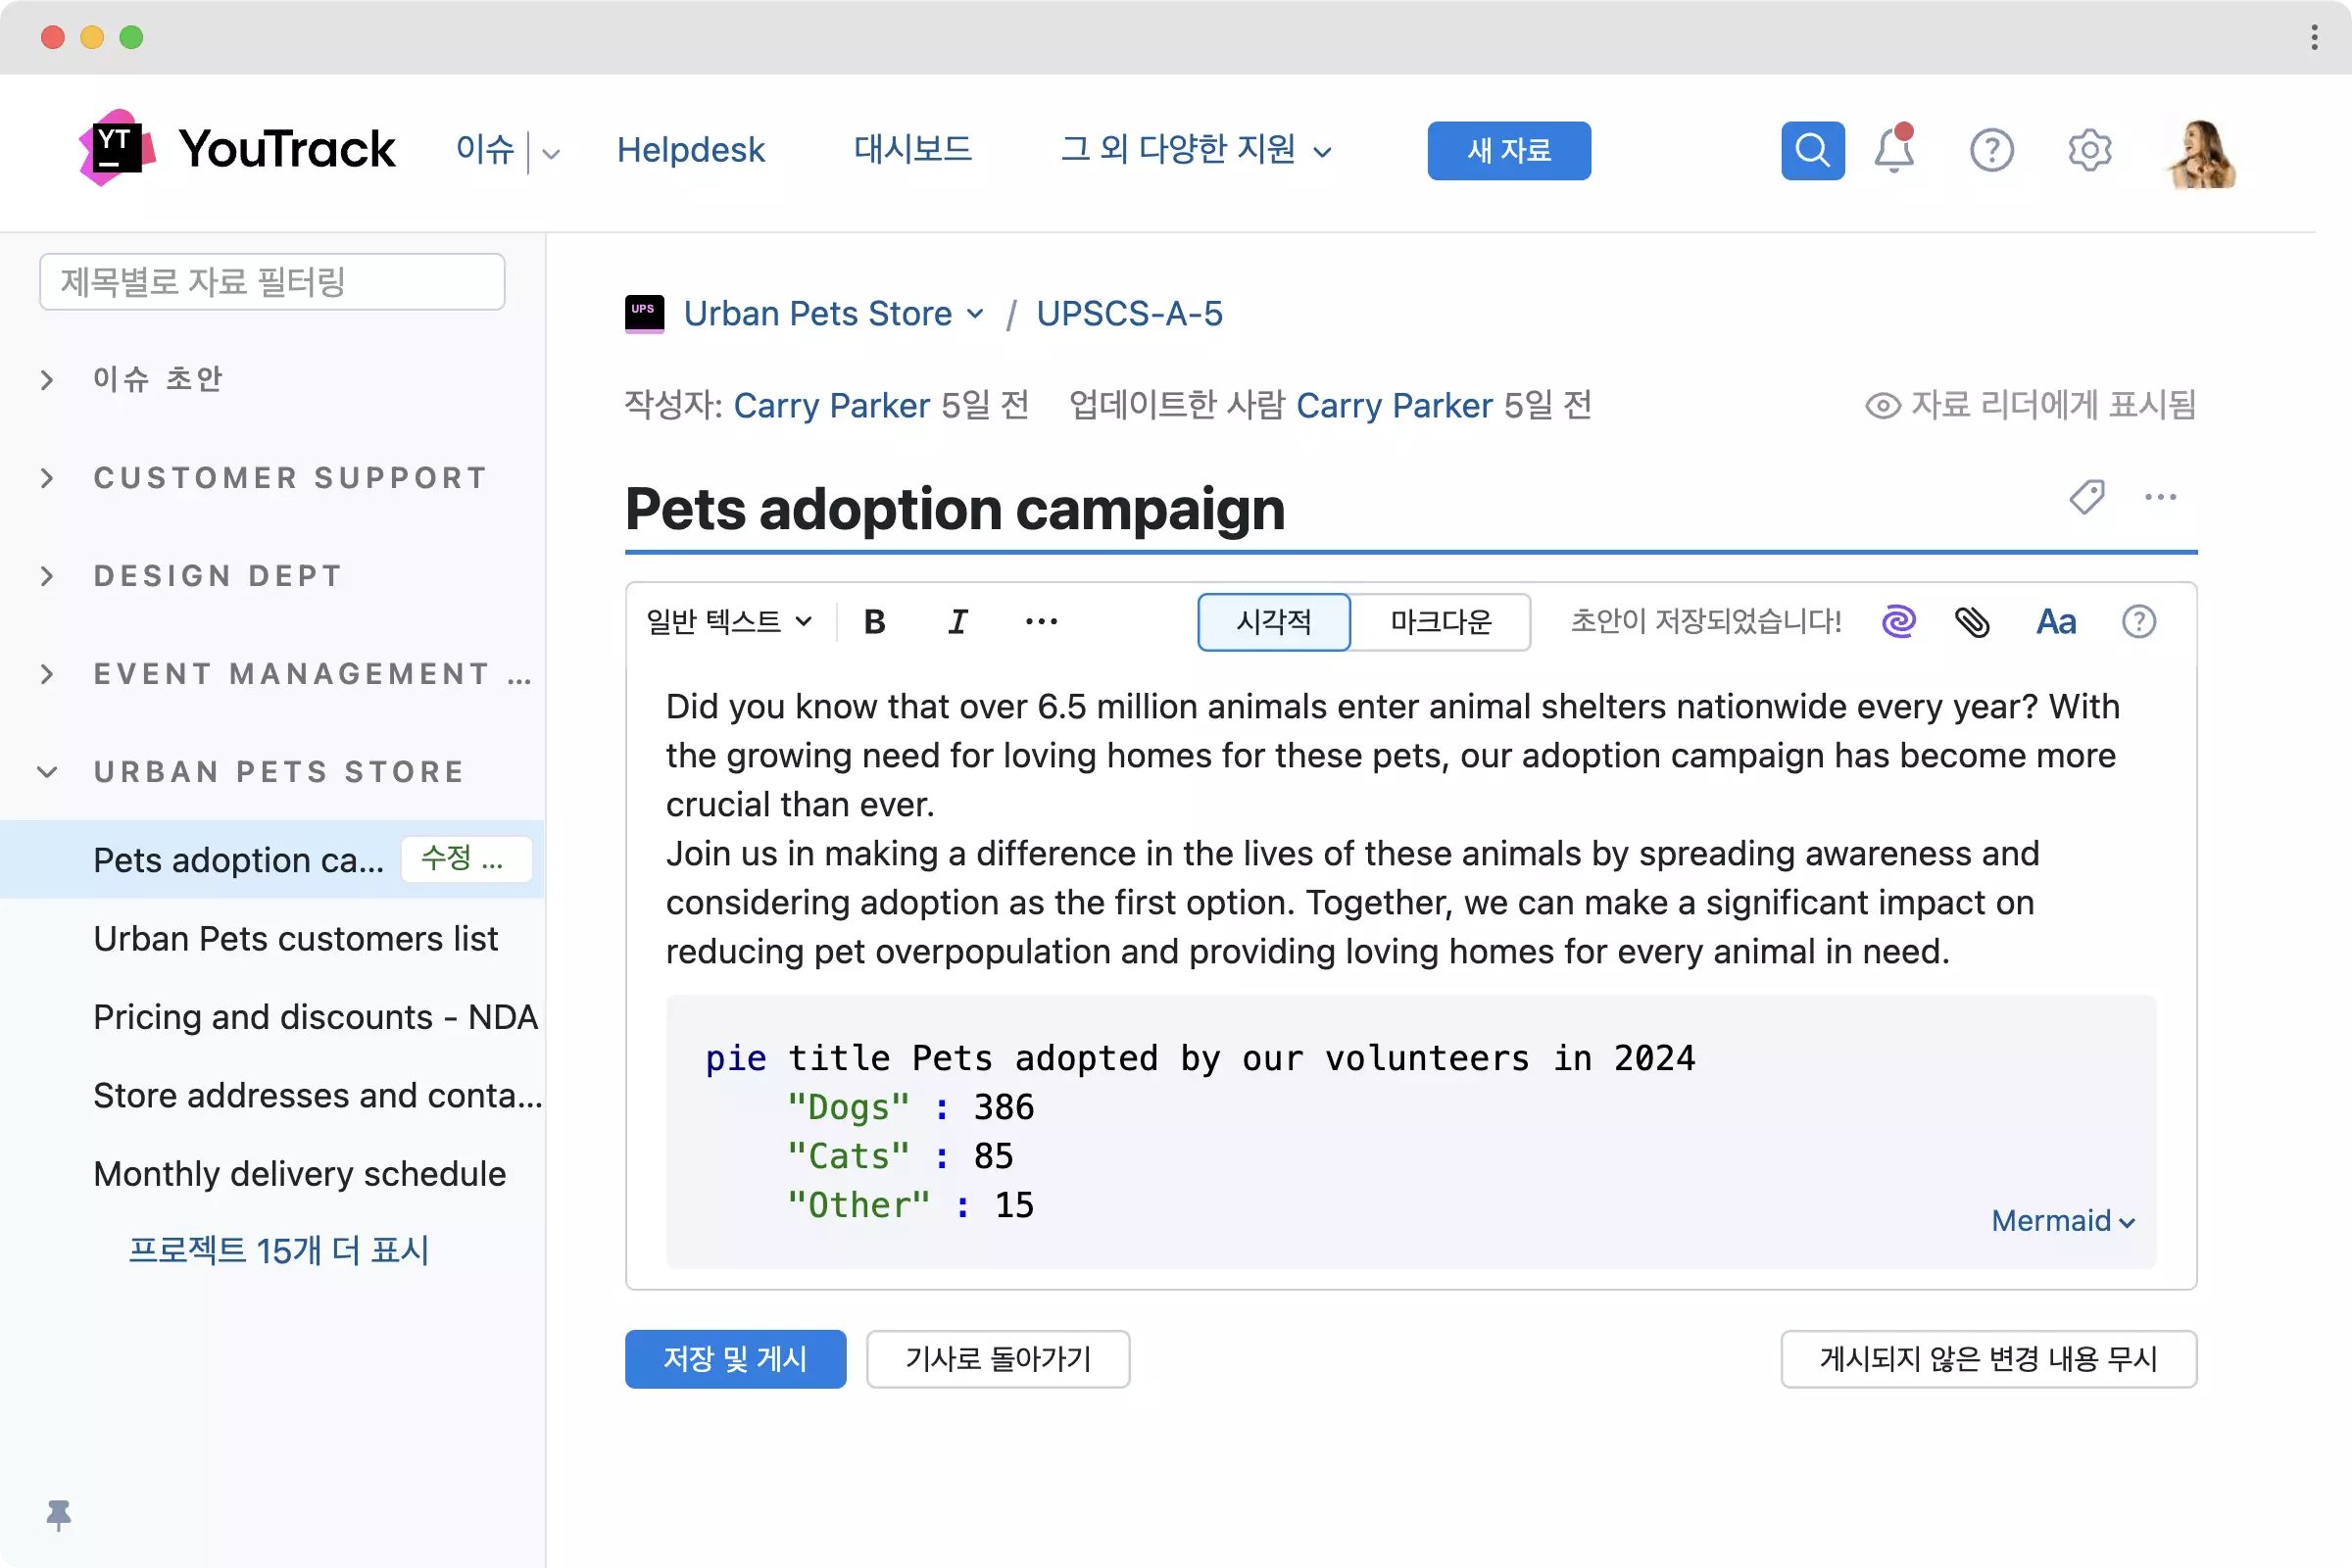Click the tag icon beside title
The image size is (2352, 1568).
[x=2087, y=497]
